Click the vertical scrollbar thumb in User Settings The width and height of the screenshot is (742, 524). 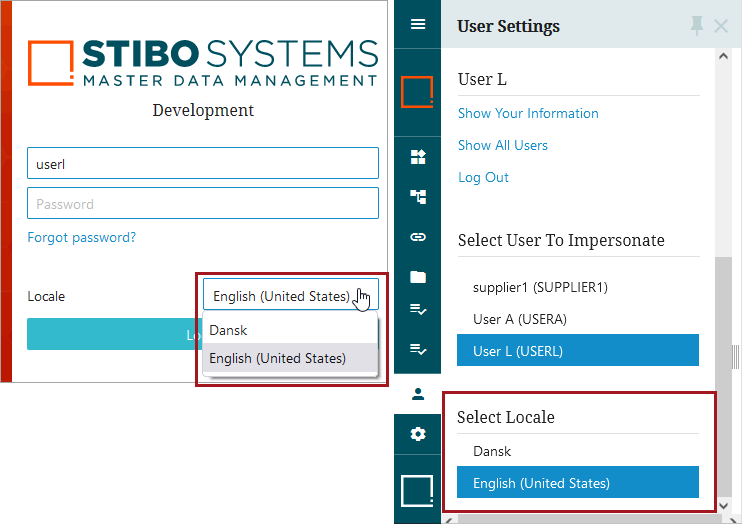(723, 376)
